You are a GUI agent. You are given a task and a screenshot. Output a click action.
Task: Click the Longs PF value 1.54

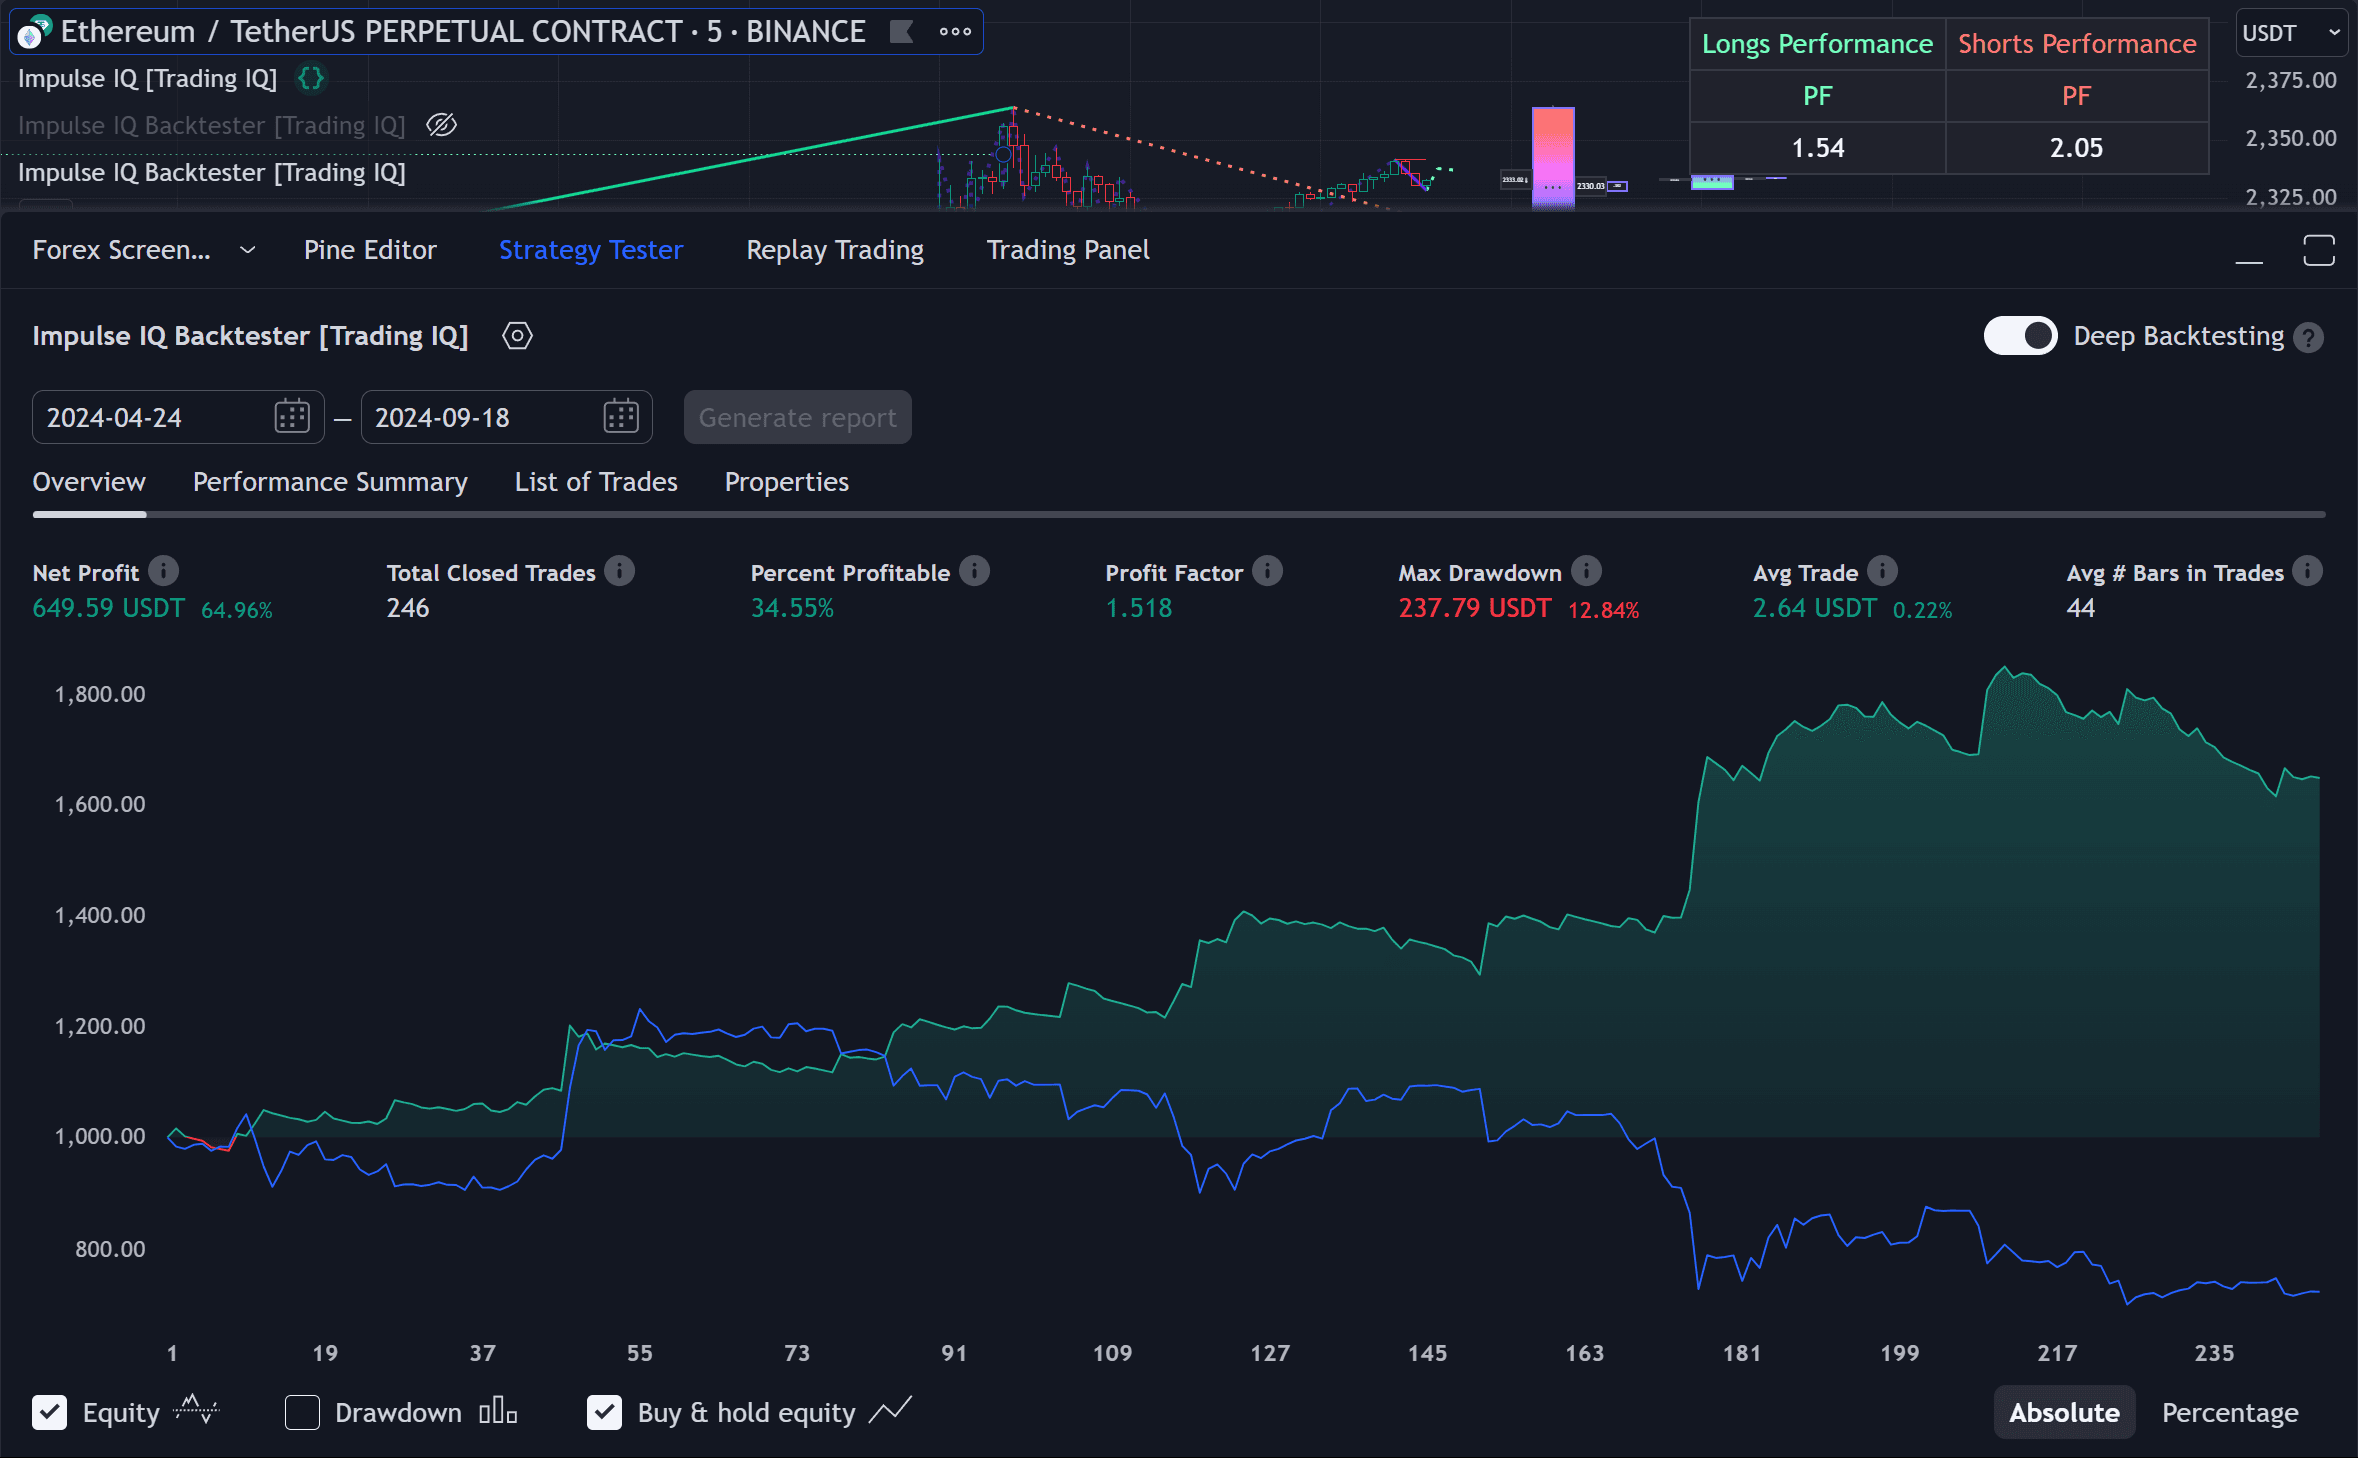click(1817, 148)
